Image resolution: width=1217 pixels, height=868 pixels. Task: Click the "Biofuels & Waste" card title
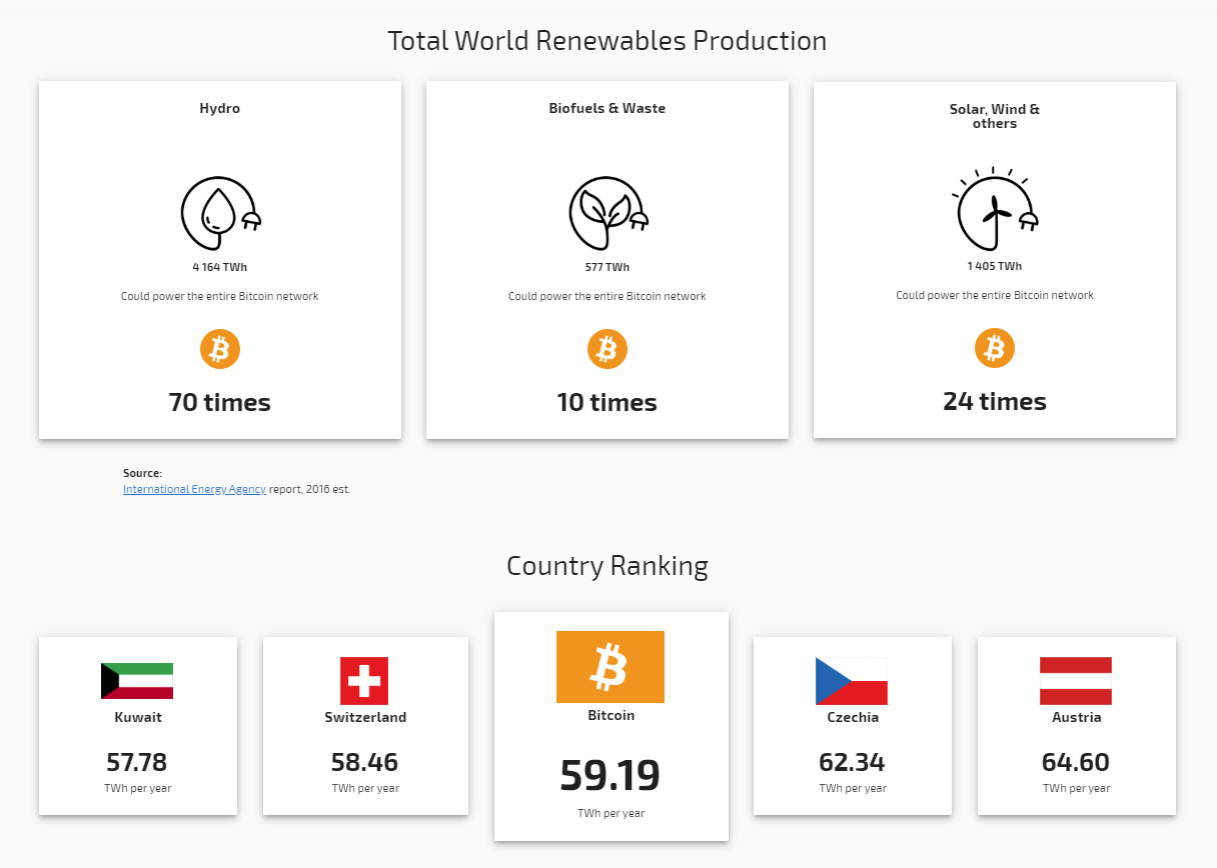[607, 108]
